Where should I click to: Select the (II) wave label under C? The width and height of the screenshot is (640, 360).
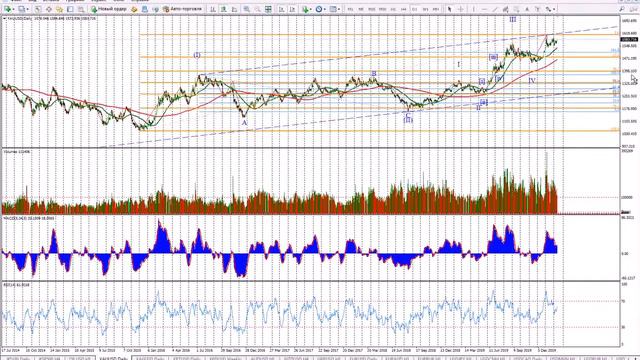point(408,120)
